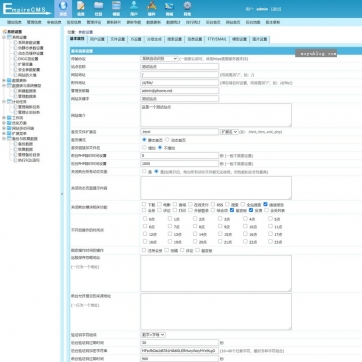Open the 传输协议 protocol dropdown
Viewport: 362px width, 362px height.
click(159, 58)
